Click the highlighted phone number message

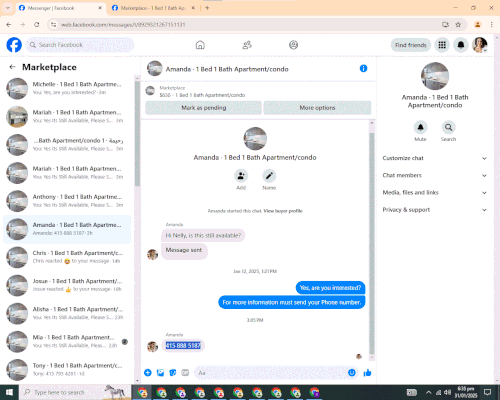183,346
